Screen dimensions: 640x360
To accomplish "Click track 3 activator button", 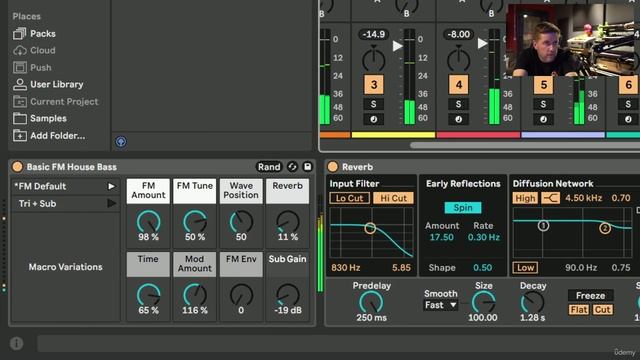I will tap(373, 85).
